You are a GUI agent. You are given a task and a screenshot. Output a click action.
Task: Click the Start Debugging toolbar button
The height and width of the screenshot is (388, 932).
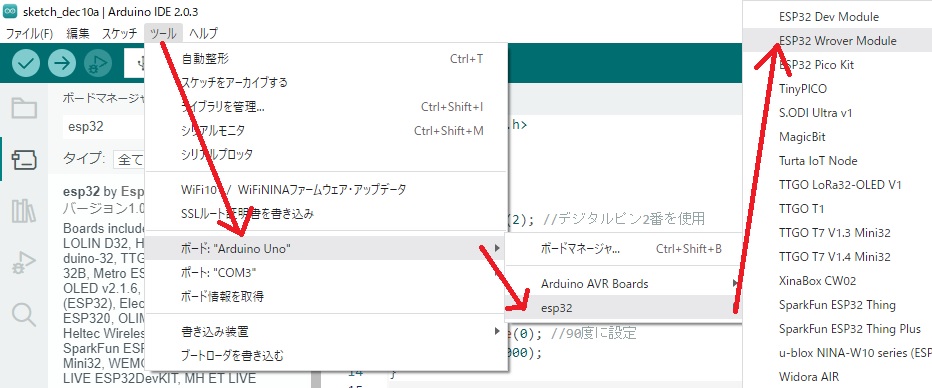[98, 63]
